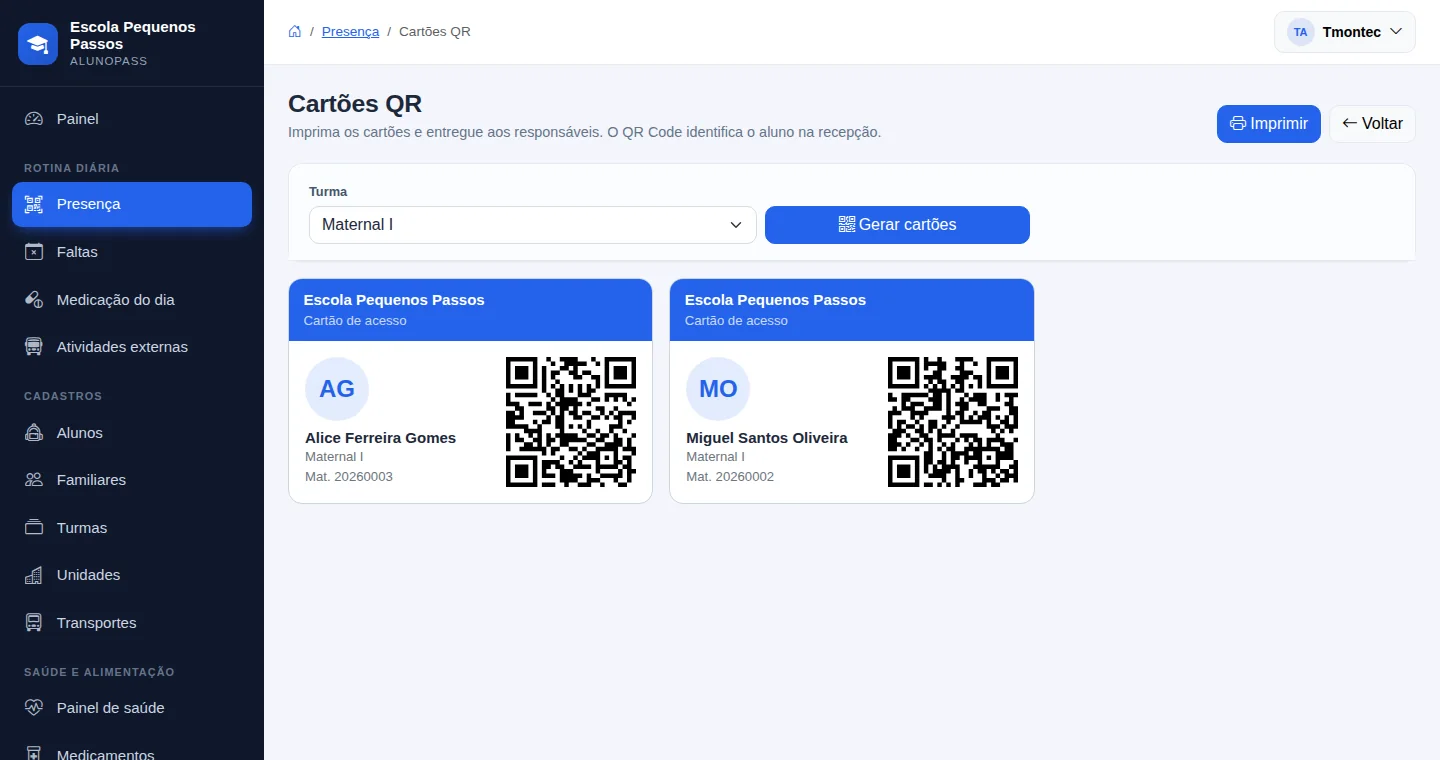Click Alice Ferreira Gomes QR code
Viewport: 1440px width, 760px height.
[x=571, y=422]
